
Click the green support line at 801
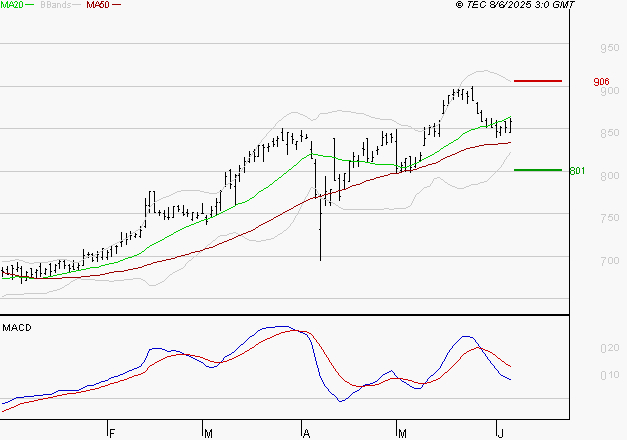(x=538, y=170)
